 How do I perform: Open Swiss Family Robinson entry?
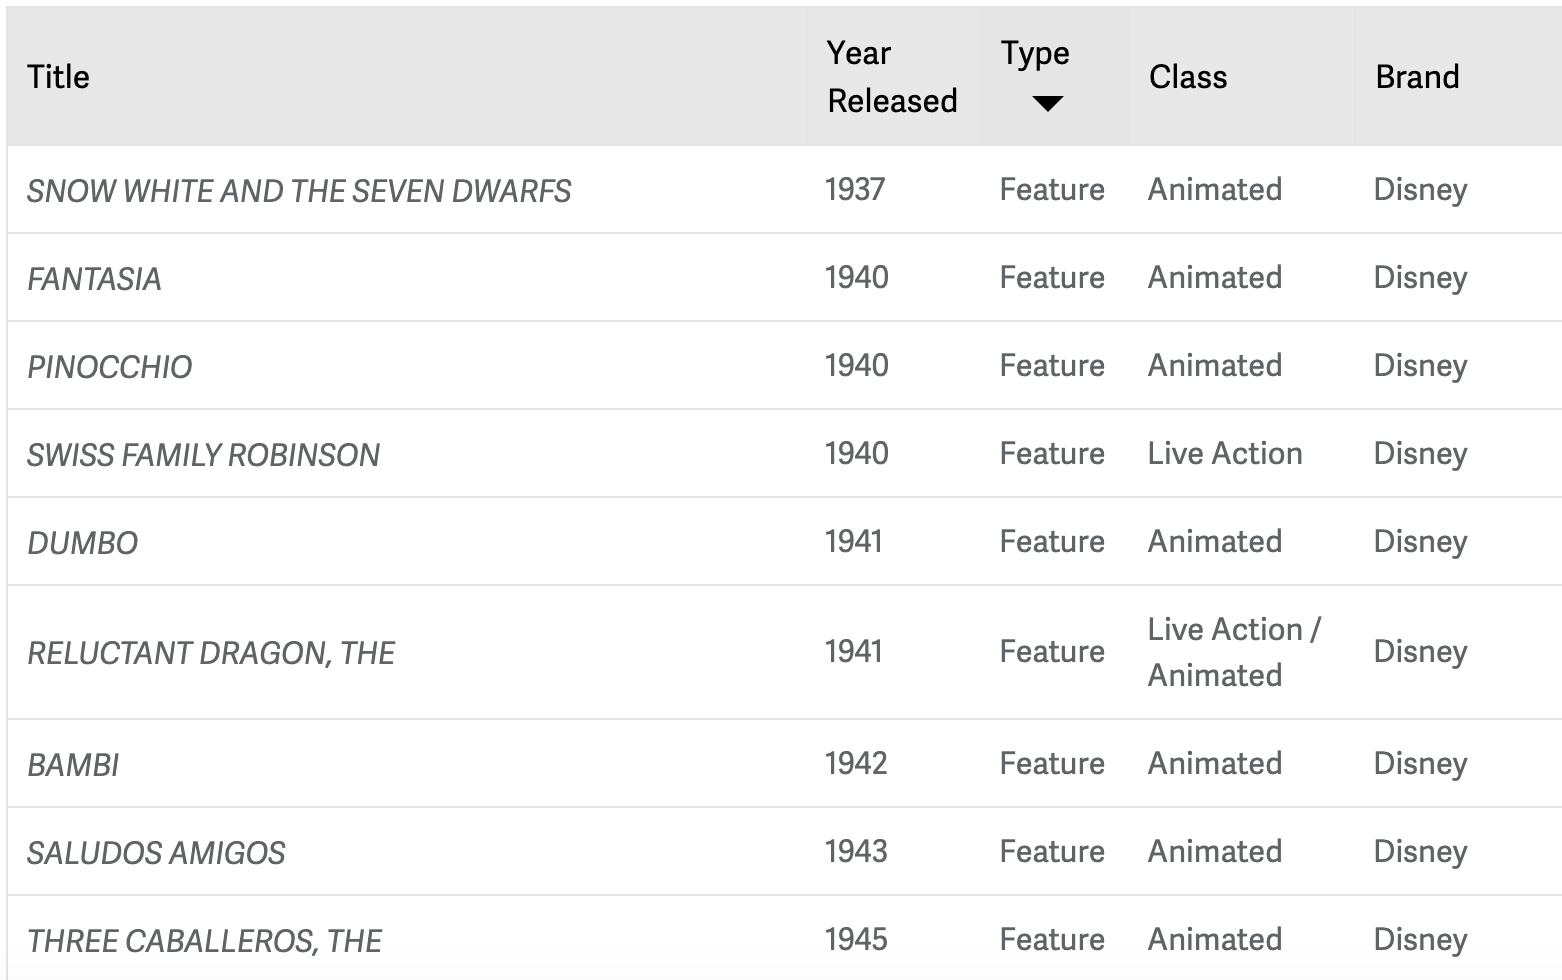pyautogui.click(x=203, y=455)
